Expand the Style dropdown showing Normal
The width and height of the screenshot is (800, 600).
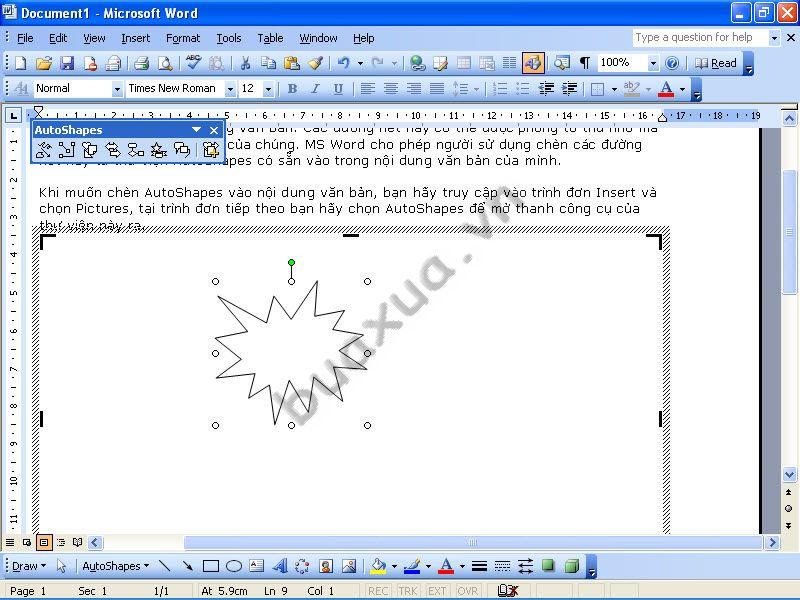coord(117,89)
